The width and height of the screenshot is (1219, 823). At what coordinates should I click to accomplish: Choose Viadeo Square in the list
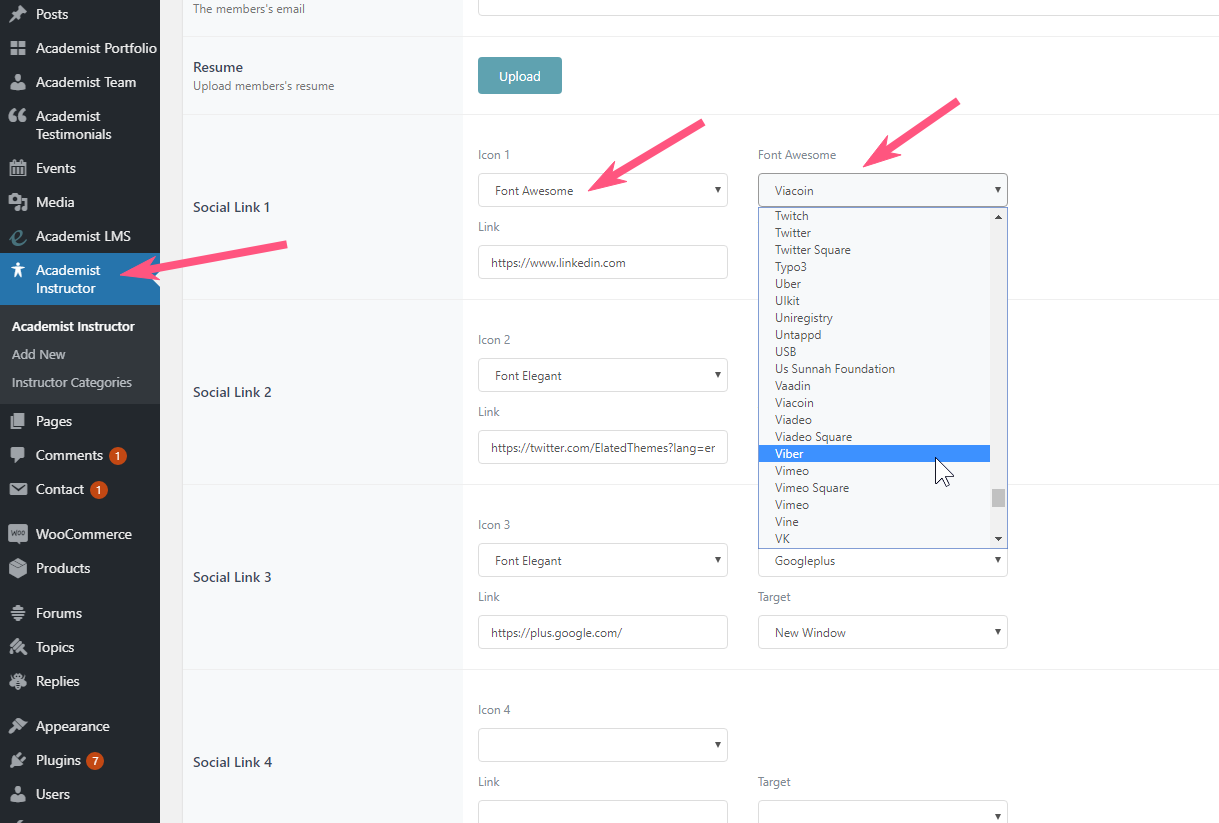pos(875,437)
